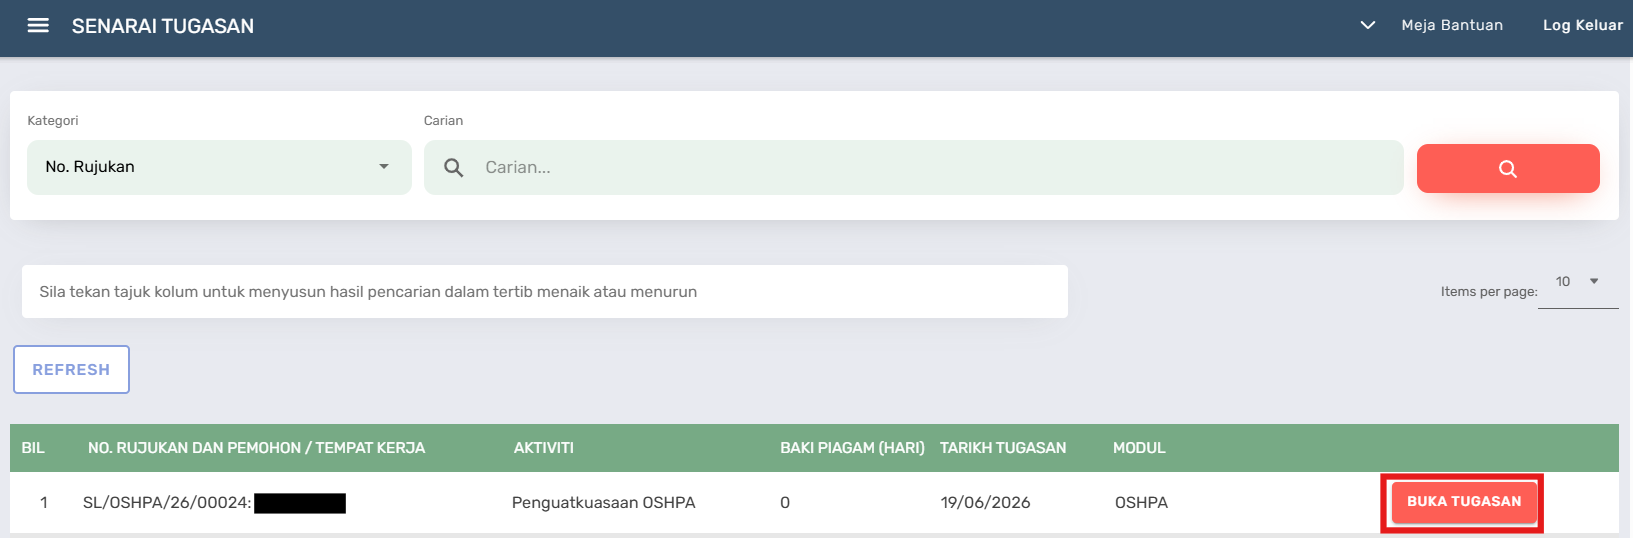This screenshot has width=1633, height=538.
Task: Sort by AKTIVITI column header
Action: point(544,448)
